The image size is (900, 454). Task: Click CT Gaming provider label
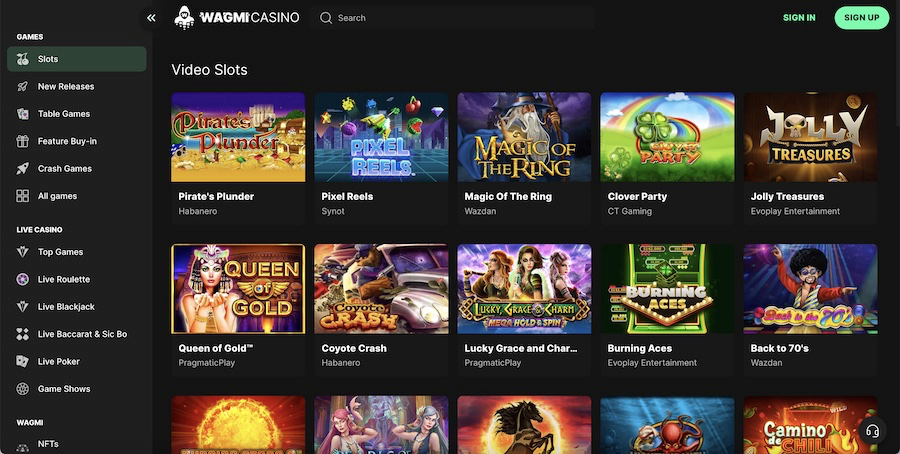630,211
